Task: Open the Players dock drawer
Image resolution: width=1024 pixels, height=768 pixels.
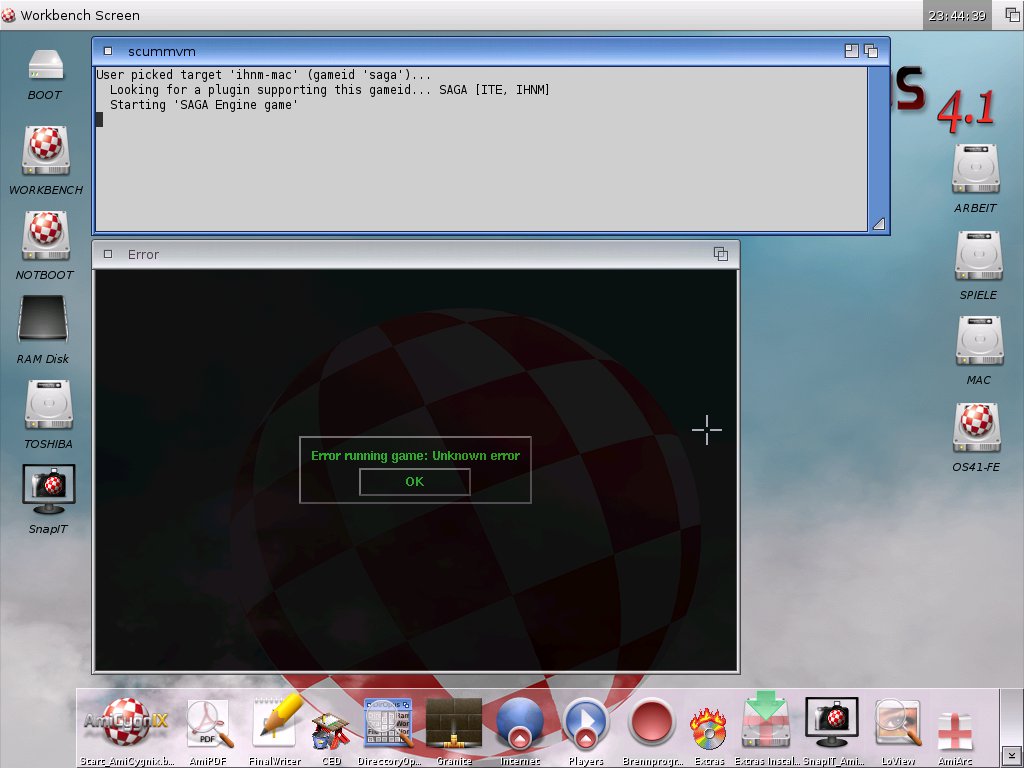Action: click(x=586, y=724)
